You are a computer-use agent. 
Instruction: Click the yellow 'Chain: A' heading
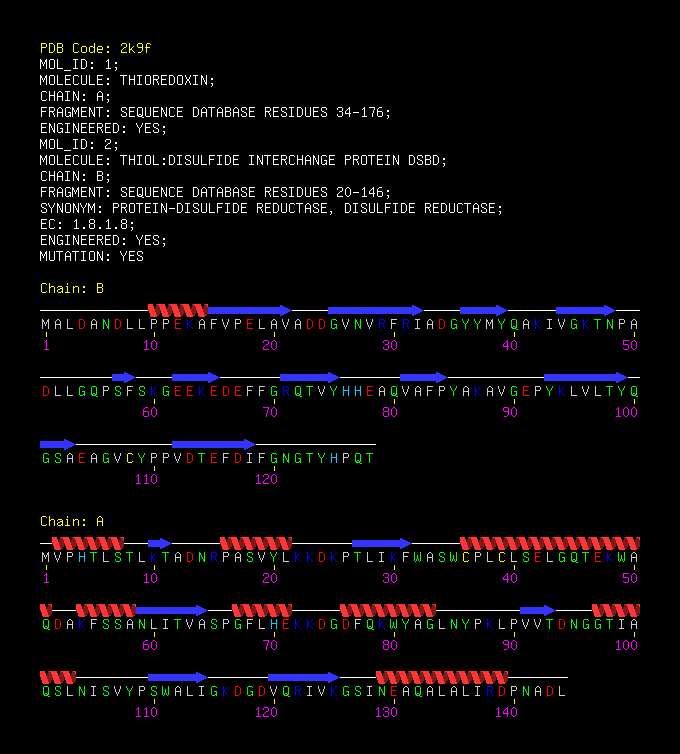coord(72,522)
